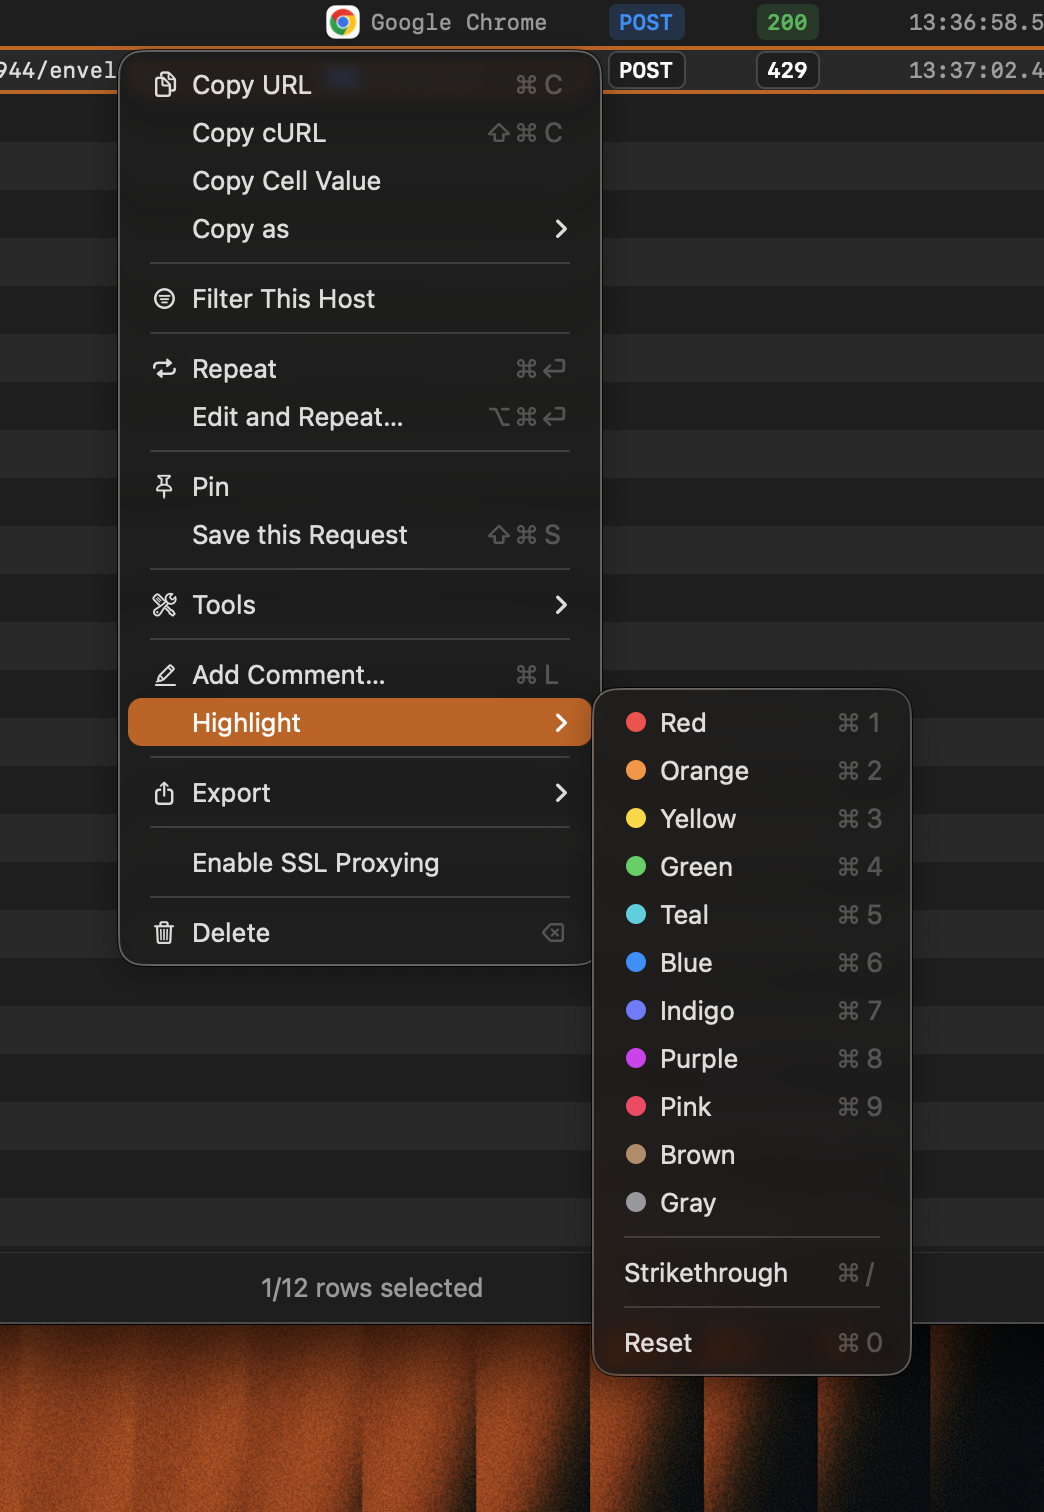Click the blue POST method in Chrome row
This screenshot has height=1512, width=1044.
pos(646,22)
